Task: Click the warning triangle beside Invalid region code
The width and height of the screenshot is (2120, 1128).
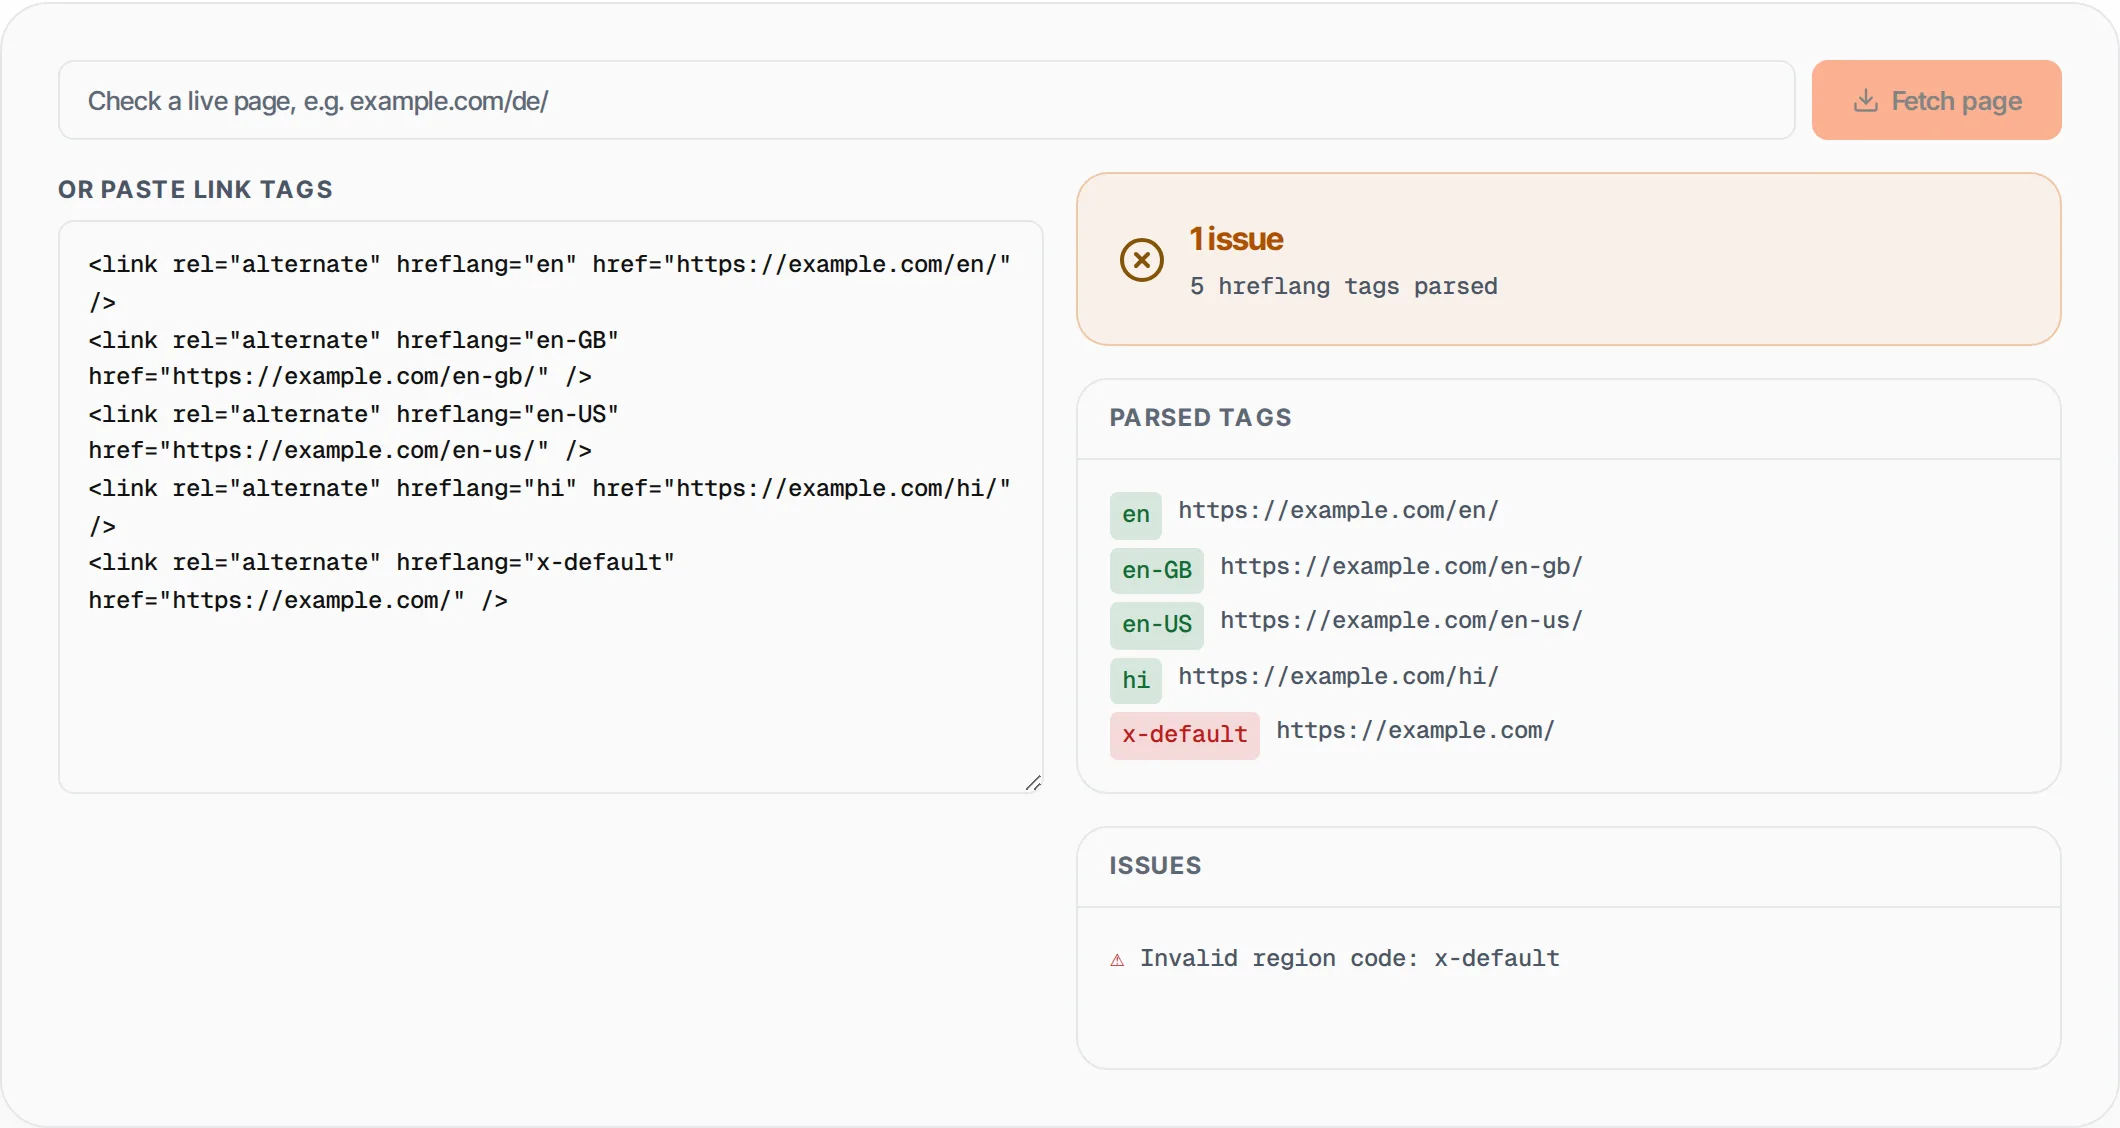Action: pyautogui.click(x=1117, y=960)
